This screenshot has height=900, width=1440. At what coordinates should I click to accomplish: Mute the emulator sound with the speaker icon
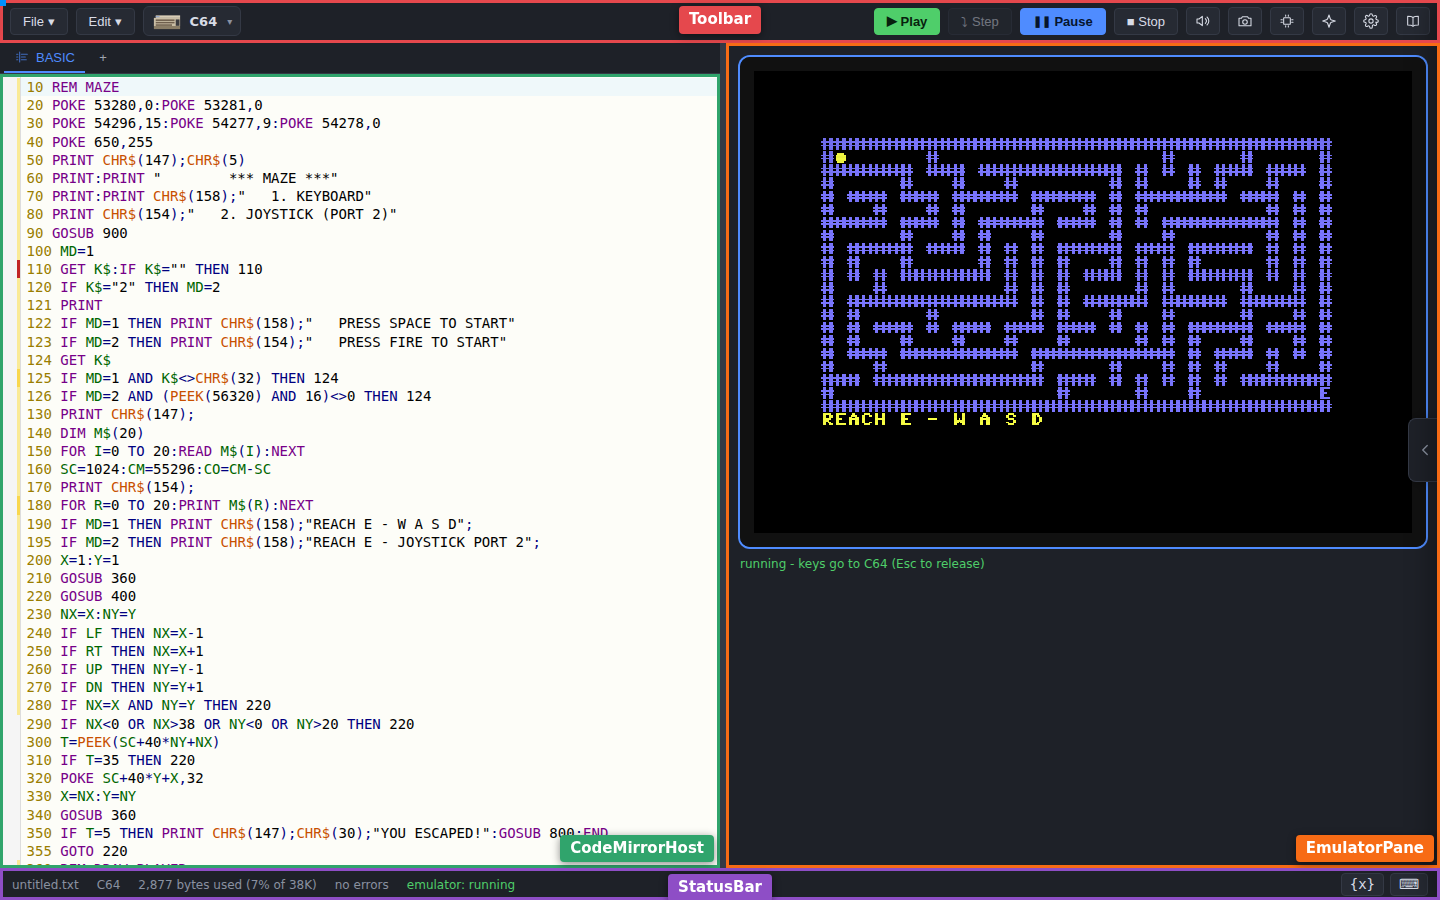[x=1203, y=21]
